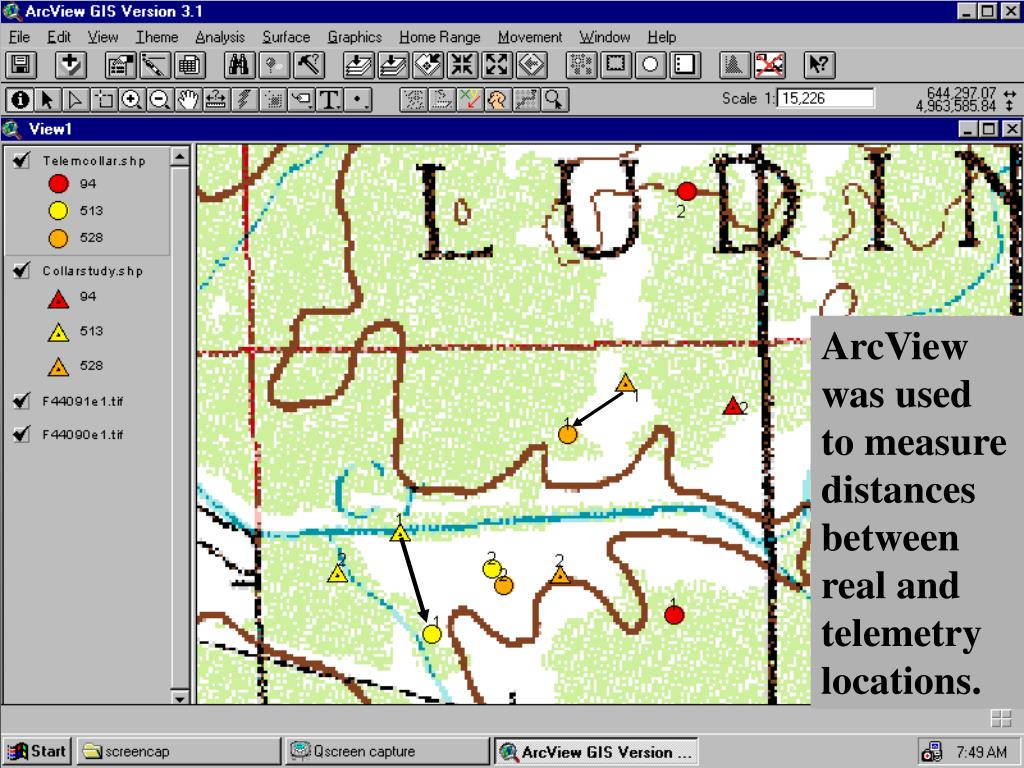The width and height of the screenshot is (1024, 768).
Task: Open the Surface menu
Action: click(x=286, y=37)
